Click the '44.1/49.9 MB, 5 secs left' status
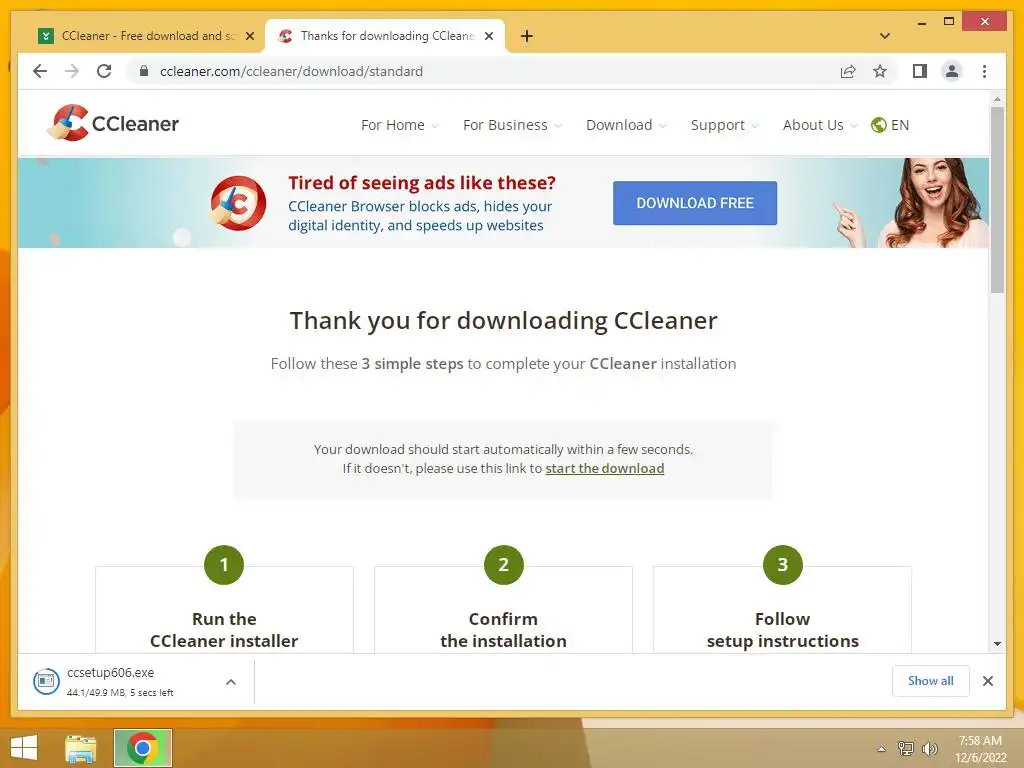This screenshot has height=768, width=1024. (x=120, y=693)
